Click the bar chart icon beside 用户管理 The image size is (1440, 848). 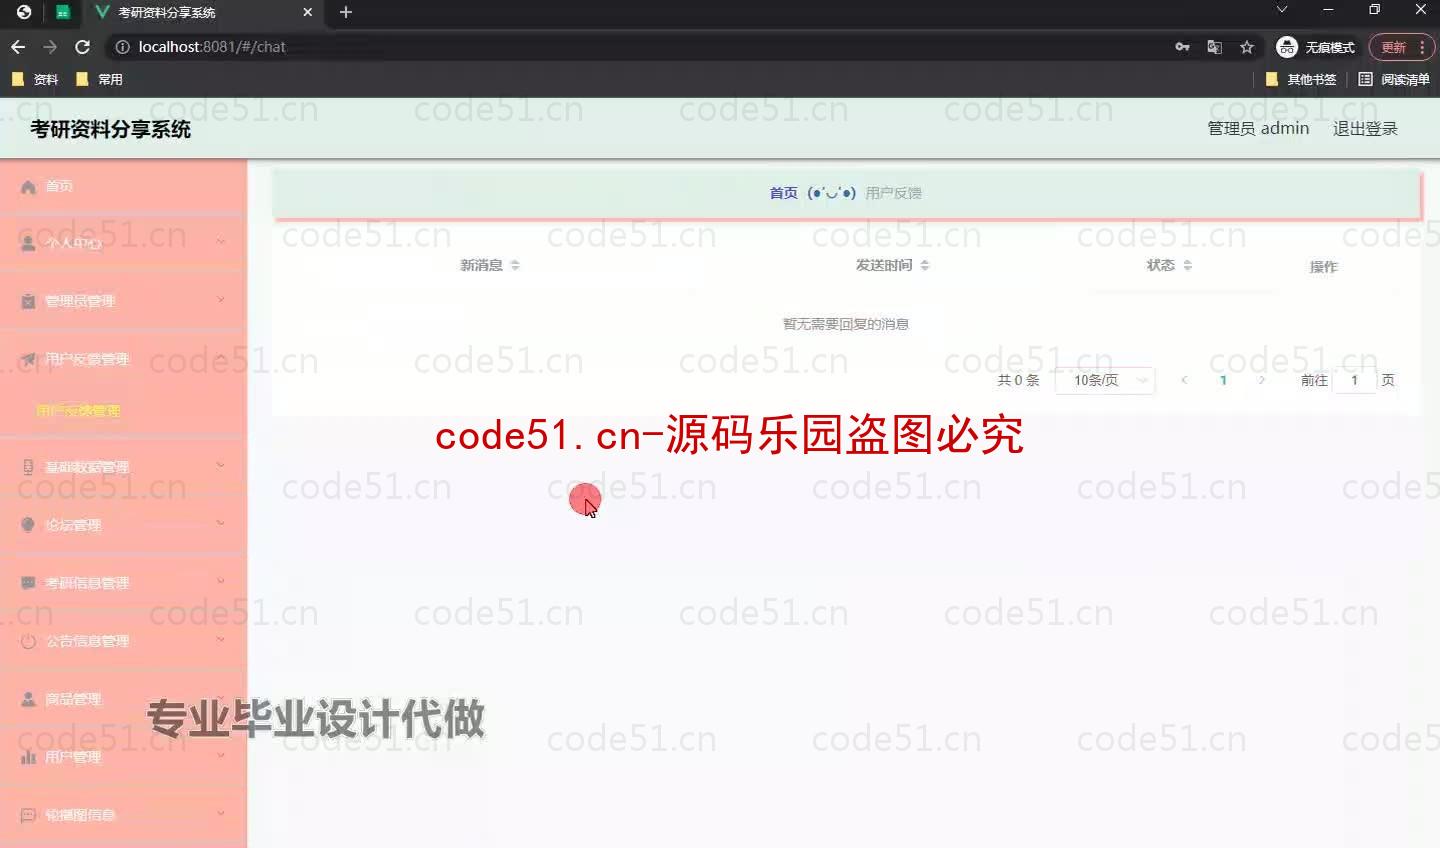28,757
